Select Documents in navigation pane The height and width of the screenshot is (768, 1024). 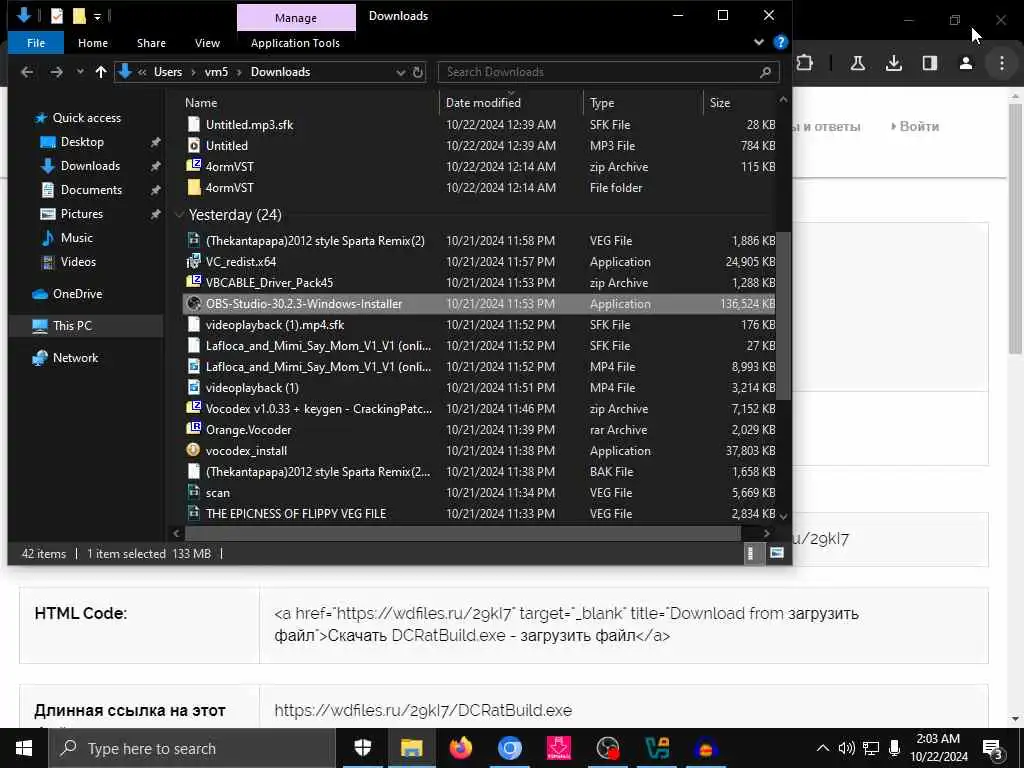91,189
